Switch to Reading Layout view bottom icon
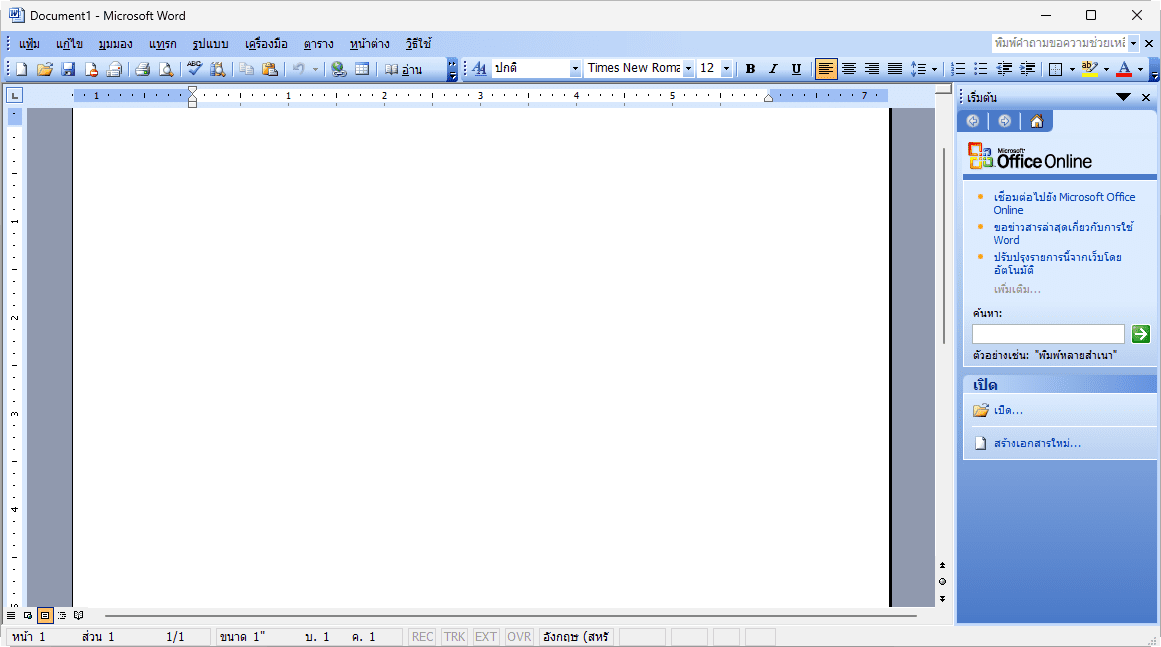 [78, 615]
